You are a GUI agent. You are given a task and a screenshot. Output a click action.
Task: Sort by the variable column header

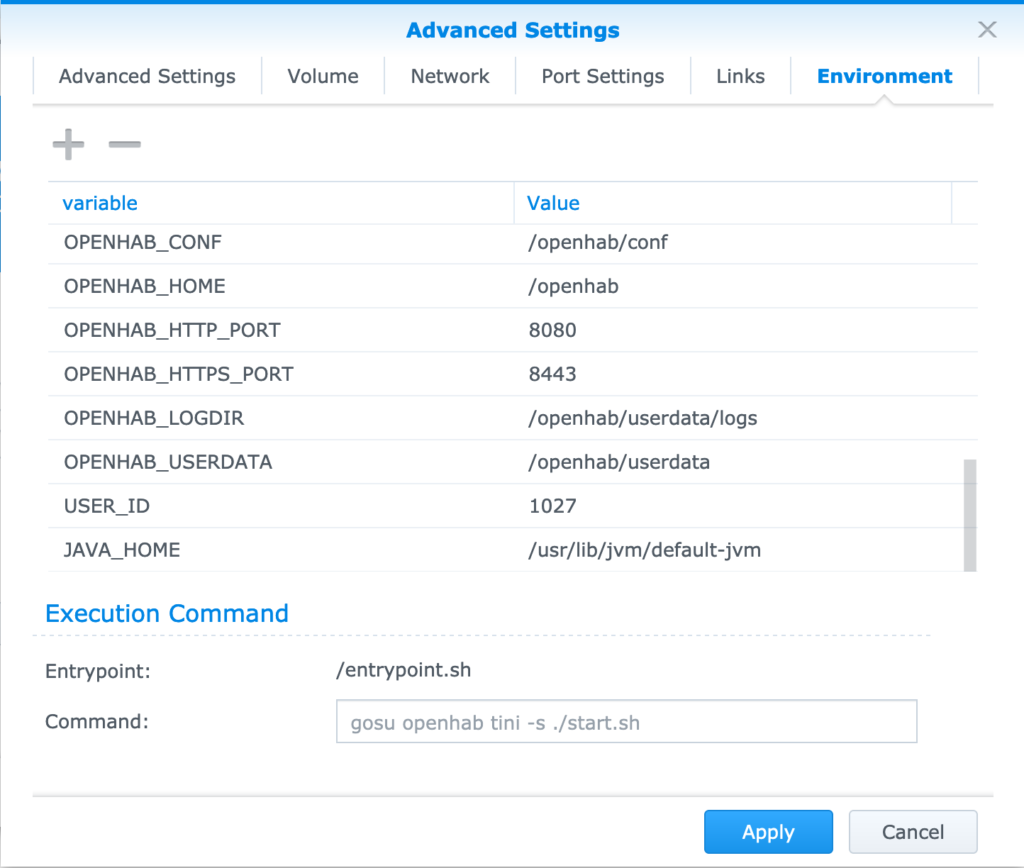click(281, 203)
